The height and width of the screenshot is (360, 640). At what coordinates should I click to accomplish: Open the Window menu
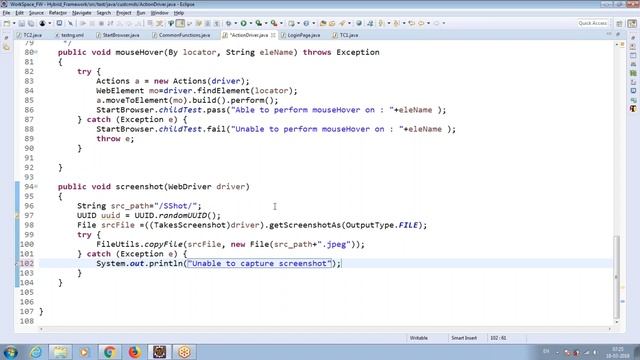click(160, 13)
